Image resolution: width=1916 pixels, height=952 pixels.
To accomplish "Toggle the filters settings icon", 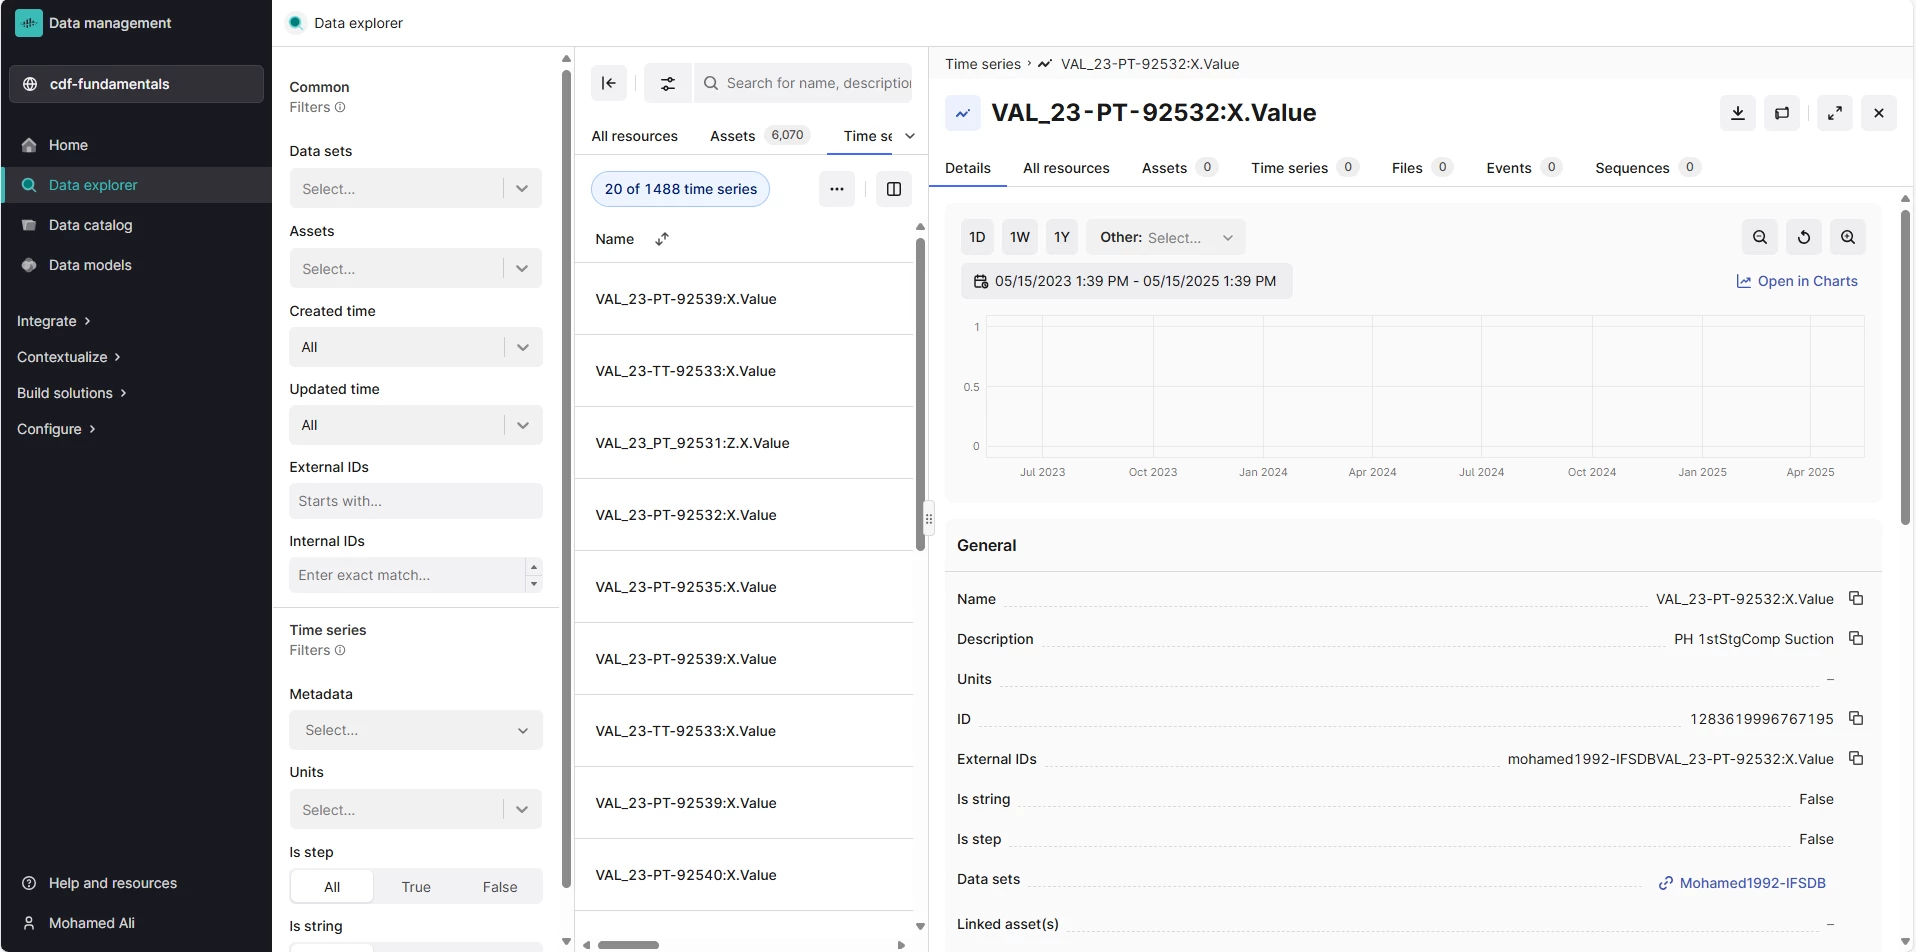I will click(668, 83).
